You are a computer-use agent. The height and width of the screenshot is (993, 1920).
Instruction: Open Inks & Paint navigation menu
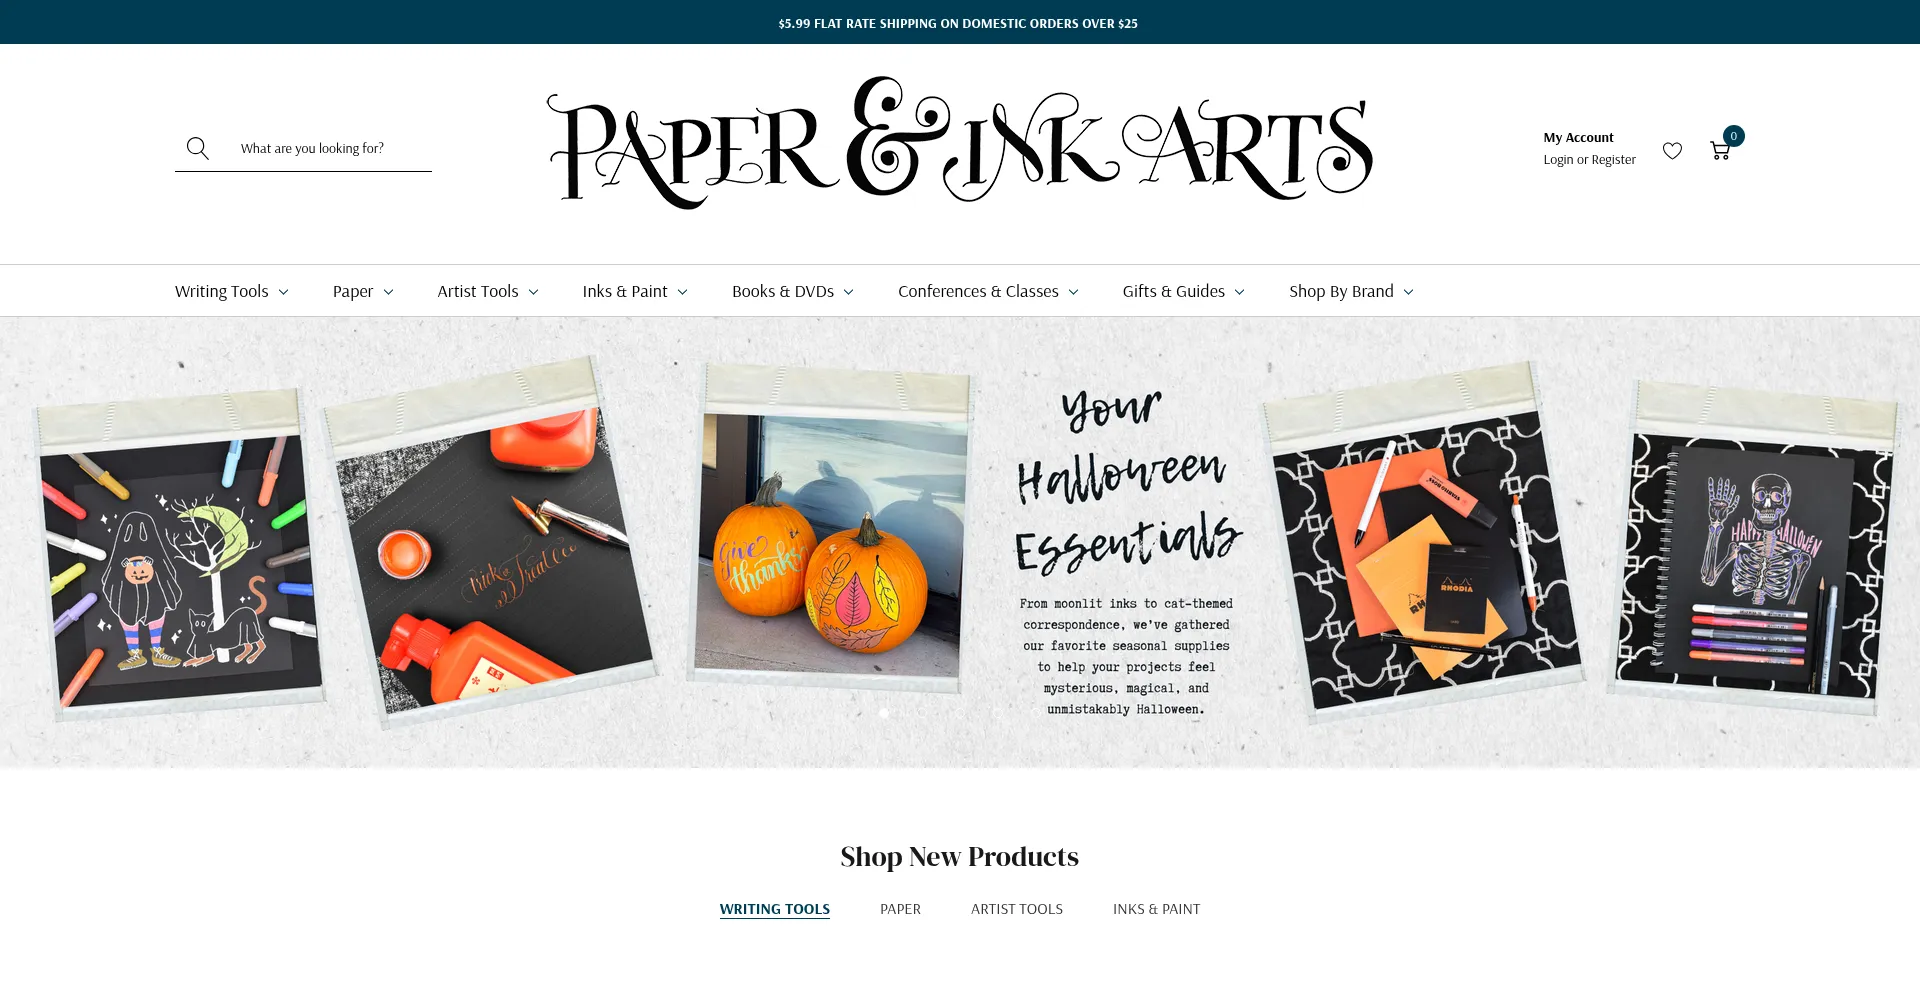tap(635, 291)
